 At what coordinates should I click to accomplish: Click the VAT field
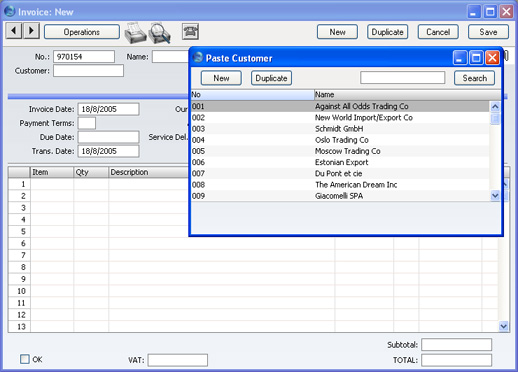click(178, 360)
